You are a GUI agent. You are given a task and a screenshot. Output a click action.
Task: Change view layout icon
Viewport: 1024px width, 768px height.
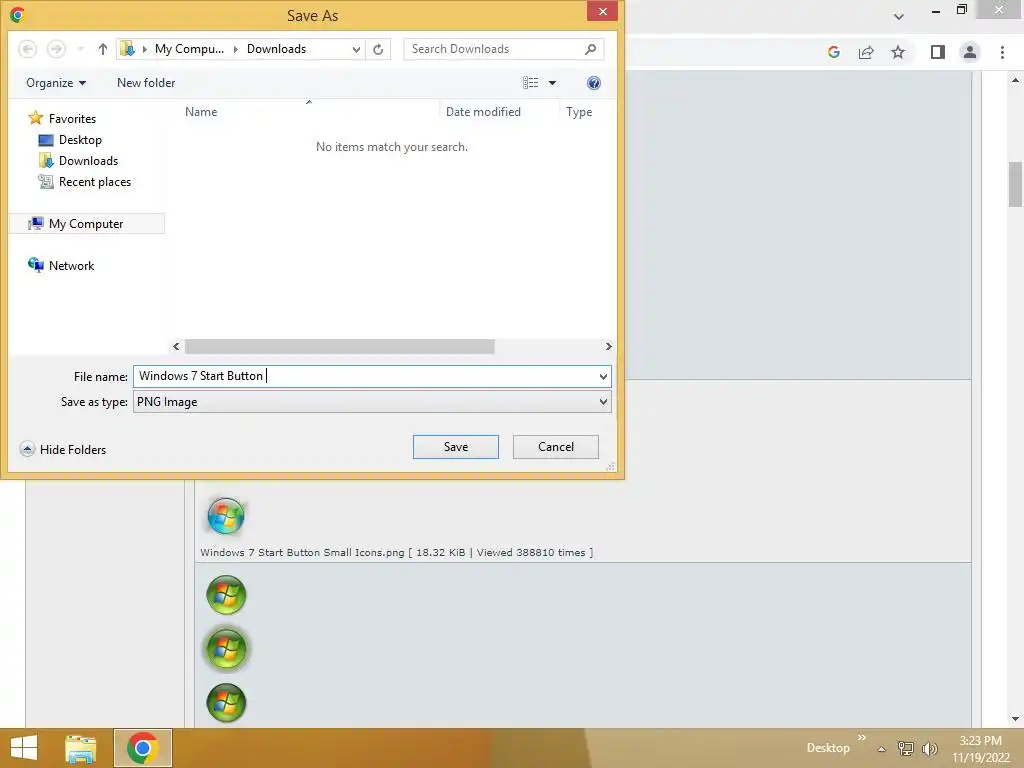(530, 83)
